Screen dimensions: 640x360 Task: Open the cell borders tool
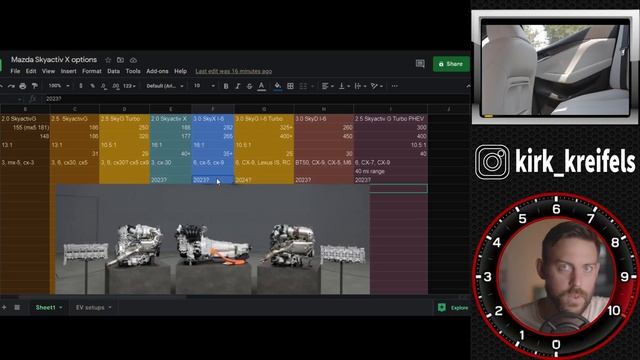pyautogui.click(x=290, y=86)
